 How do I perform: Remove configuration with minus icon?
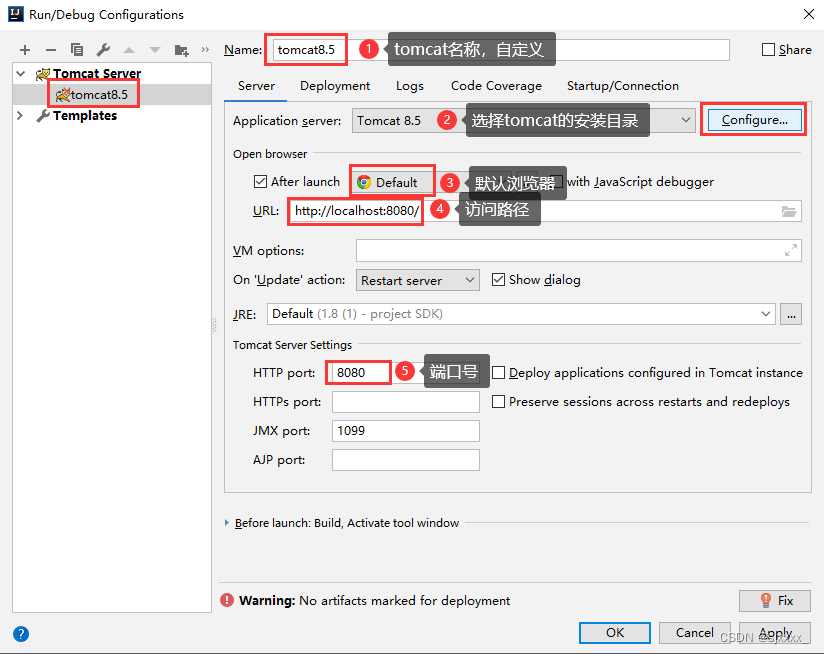click(x=51, y=50)
